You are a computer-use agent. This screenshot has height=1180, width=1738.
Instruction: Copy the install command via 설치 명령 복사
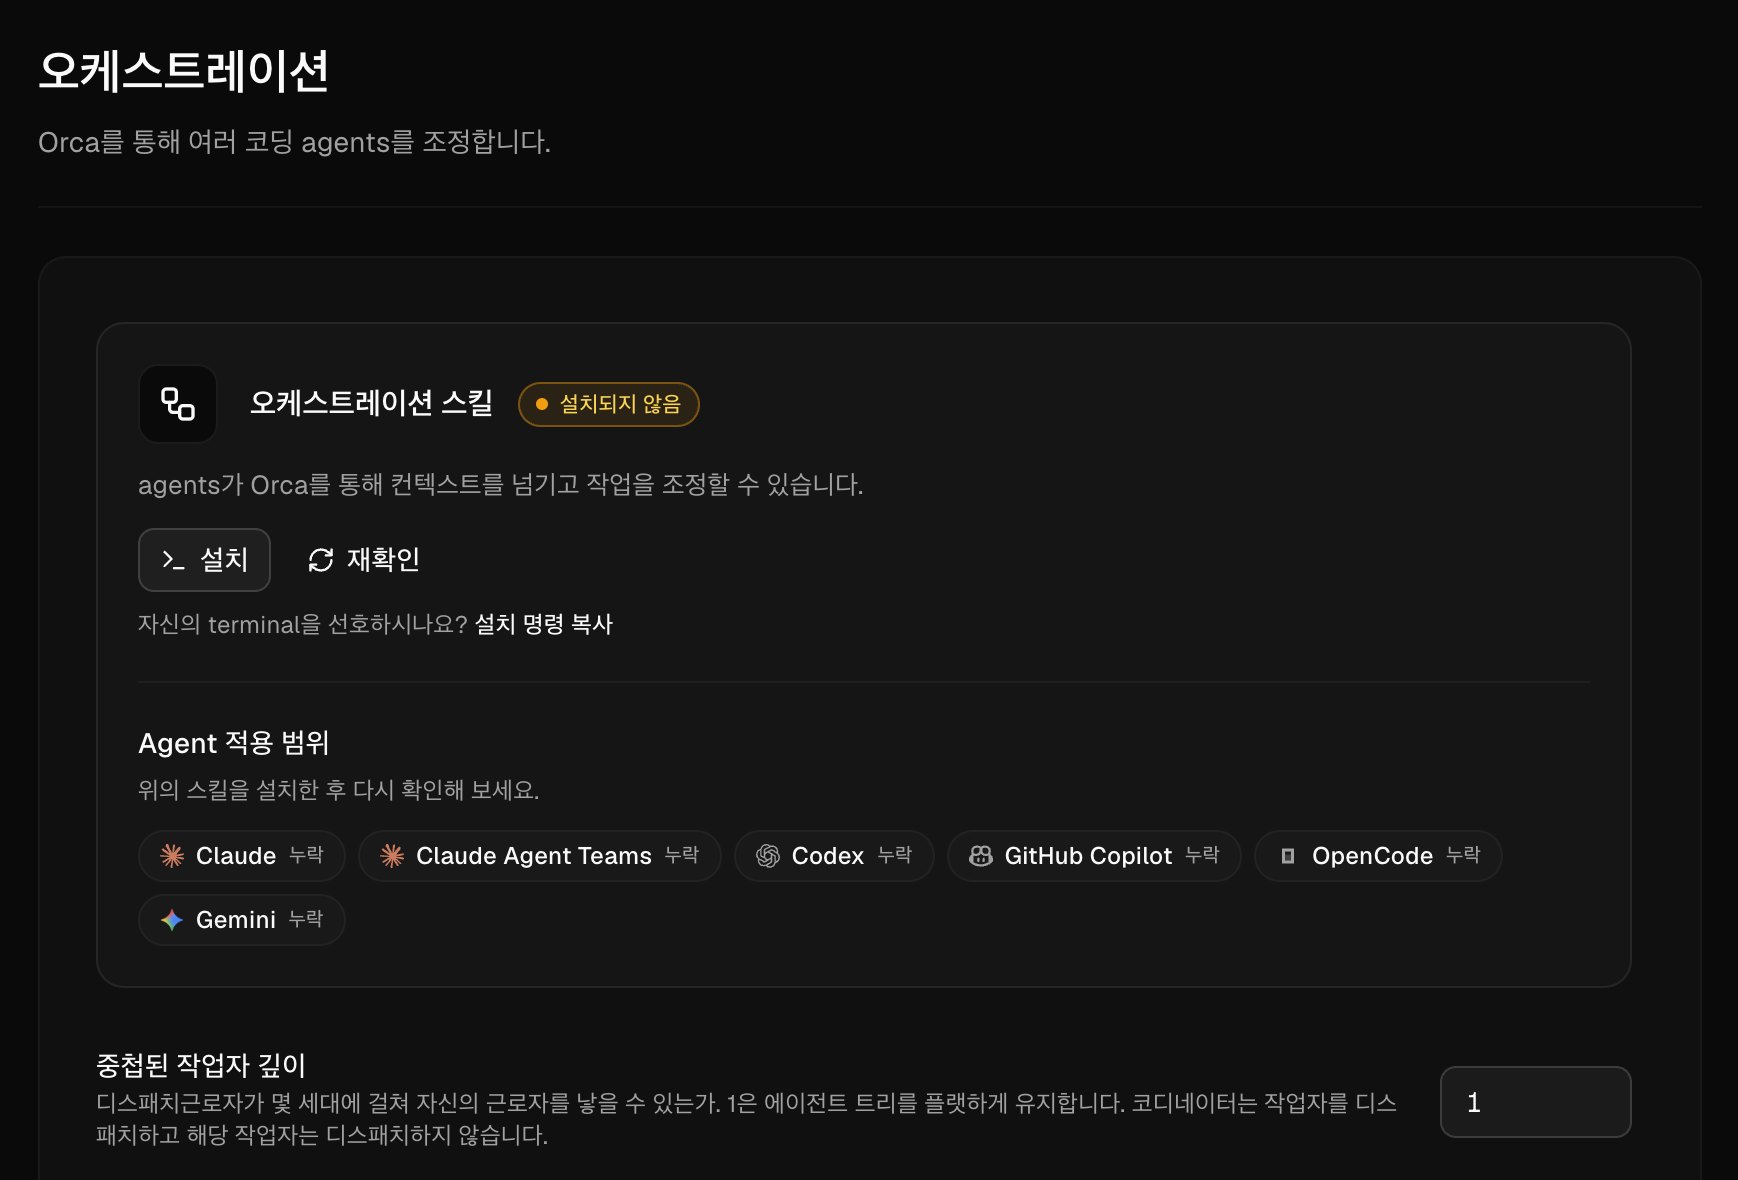coord(543,624)
